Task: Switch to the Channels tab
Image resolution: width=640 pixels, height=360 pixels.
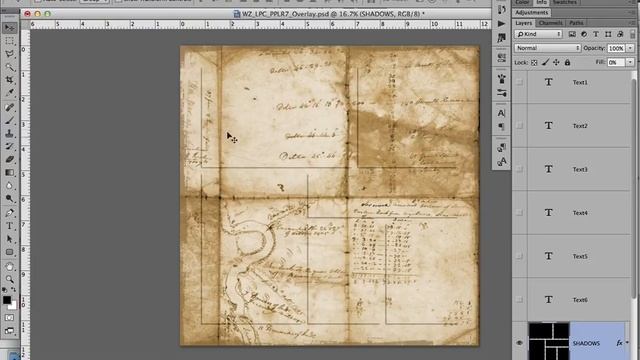Action: point(551,23)
